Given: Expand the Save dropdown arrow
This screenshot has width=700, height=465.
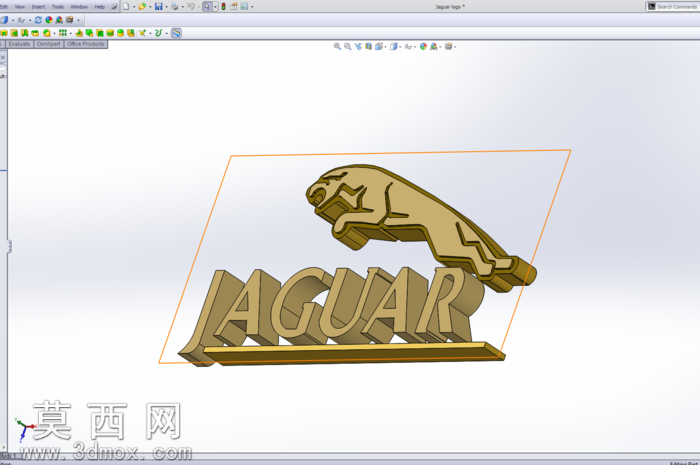Looking at the screenshot, I should pos(167,7).
